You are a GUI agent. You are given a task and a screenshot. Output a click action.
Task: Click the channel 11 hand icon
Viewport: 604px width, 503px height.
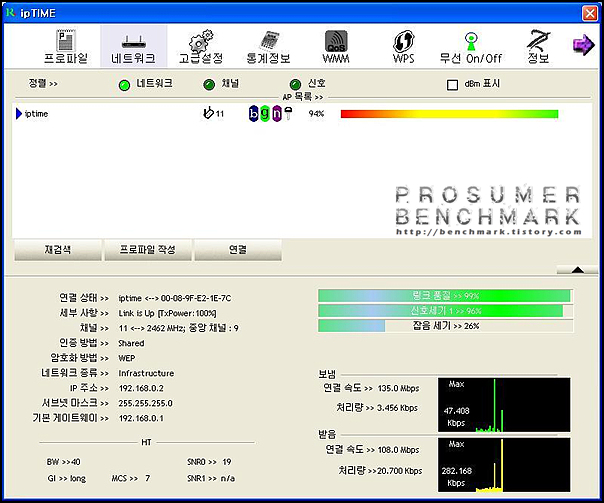[208, 112]
